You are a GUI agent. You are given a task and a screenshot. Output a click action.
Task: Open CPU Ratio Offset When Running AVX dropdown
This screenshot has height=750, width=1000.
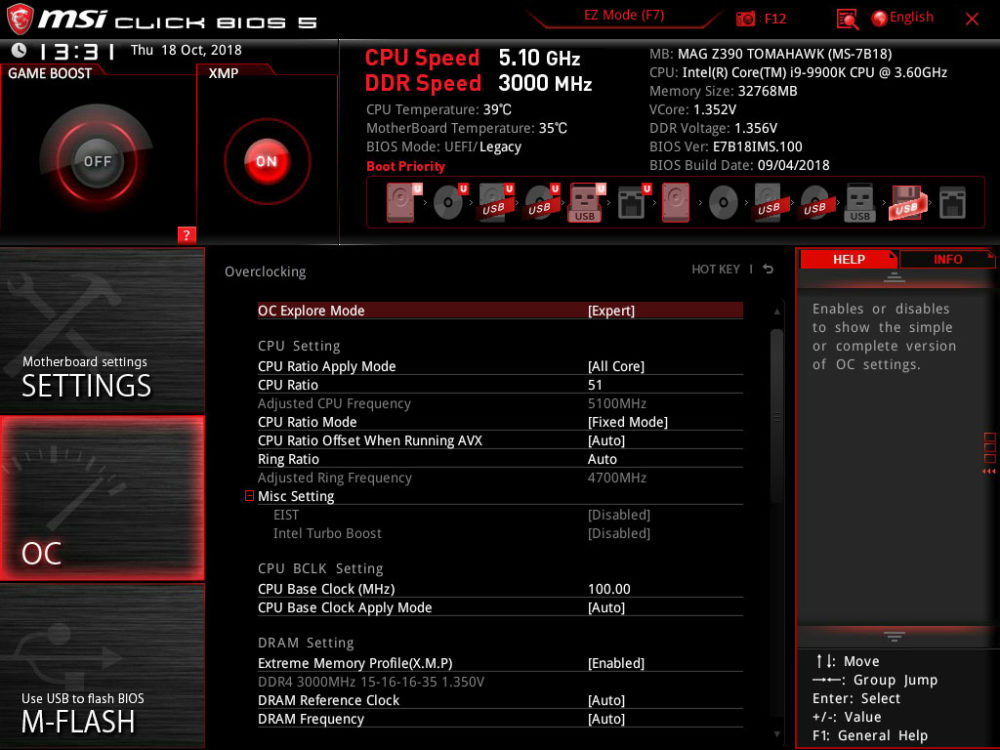click(606, 440)
